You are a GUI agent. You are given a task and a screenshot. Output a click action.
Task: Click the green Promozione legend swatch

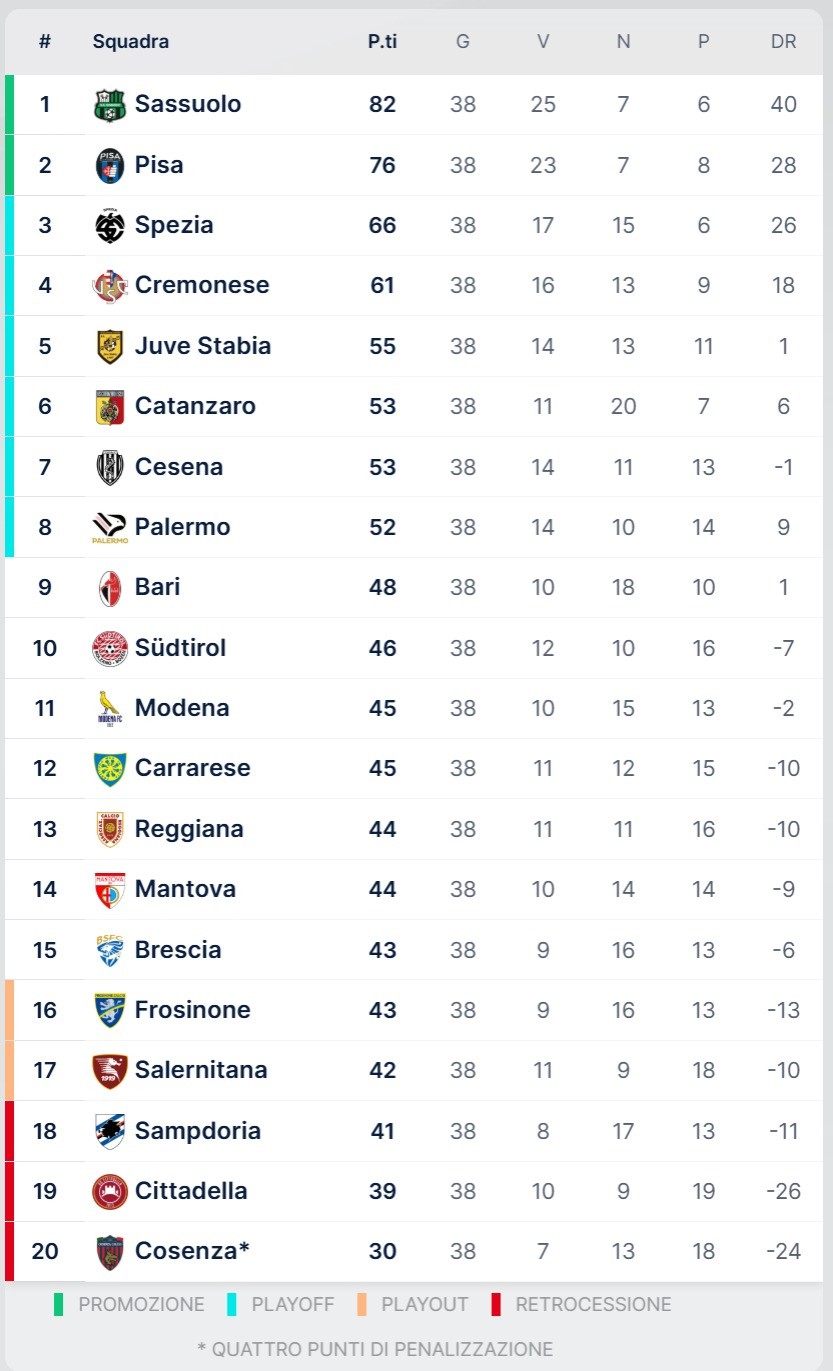pyautogui.click(x=58, y=1304)
